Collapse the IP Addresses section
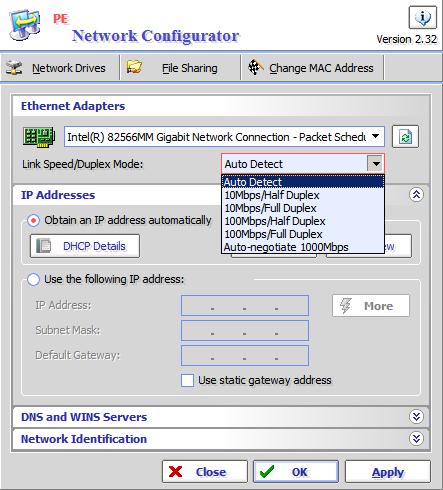Viewport: 443px width, 490px height. tap(416, 195)
